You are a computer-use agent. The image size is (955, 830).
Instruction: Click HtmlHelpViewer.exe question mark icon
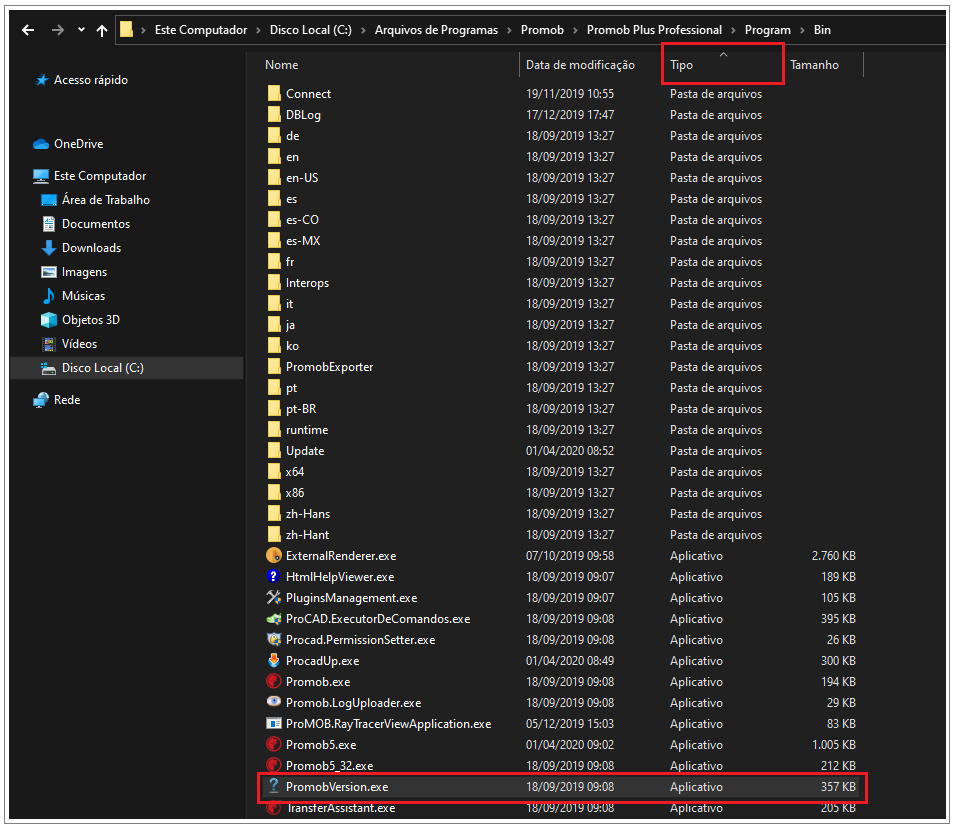click(x=274, y=577)
